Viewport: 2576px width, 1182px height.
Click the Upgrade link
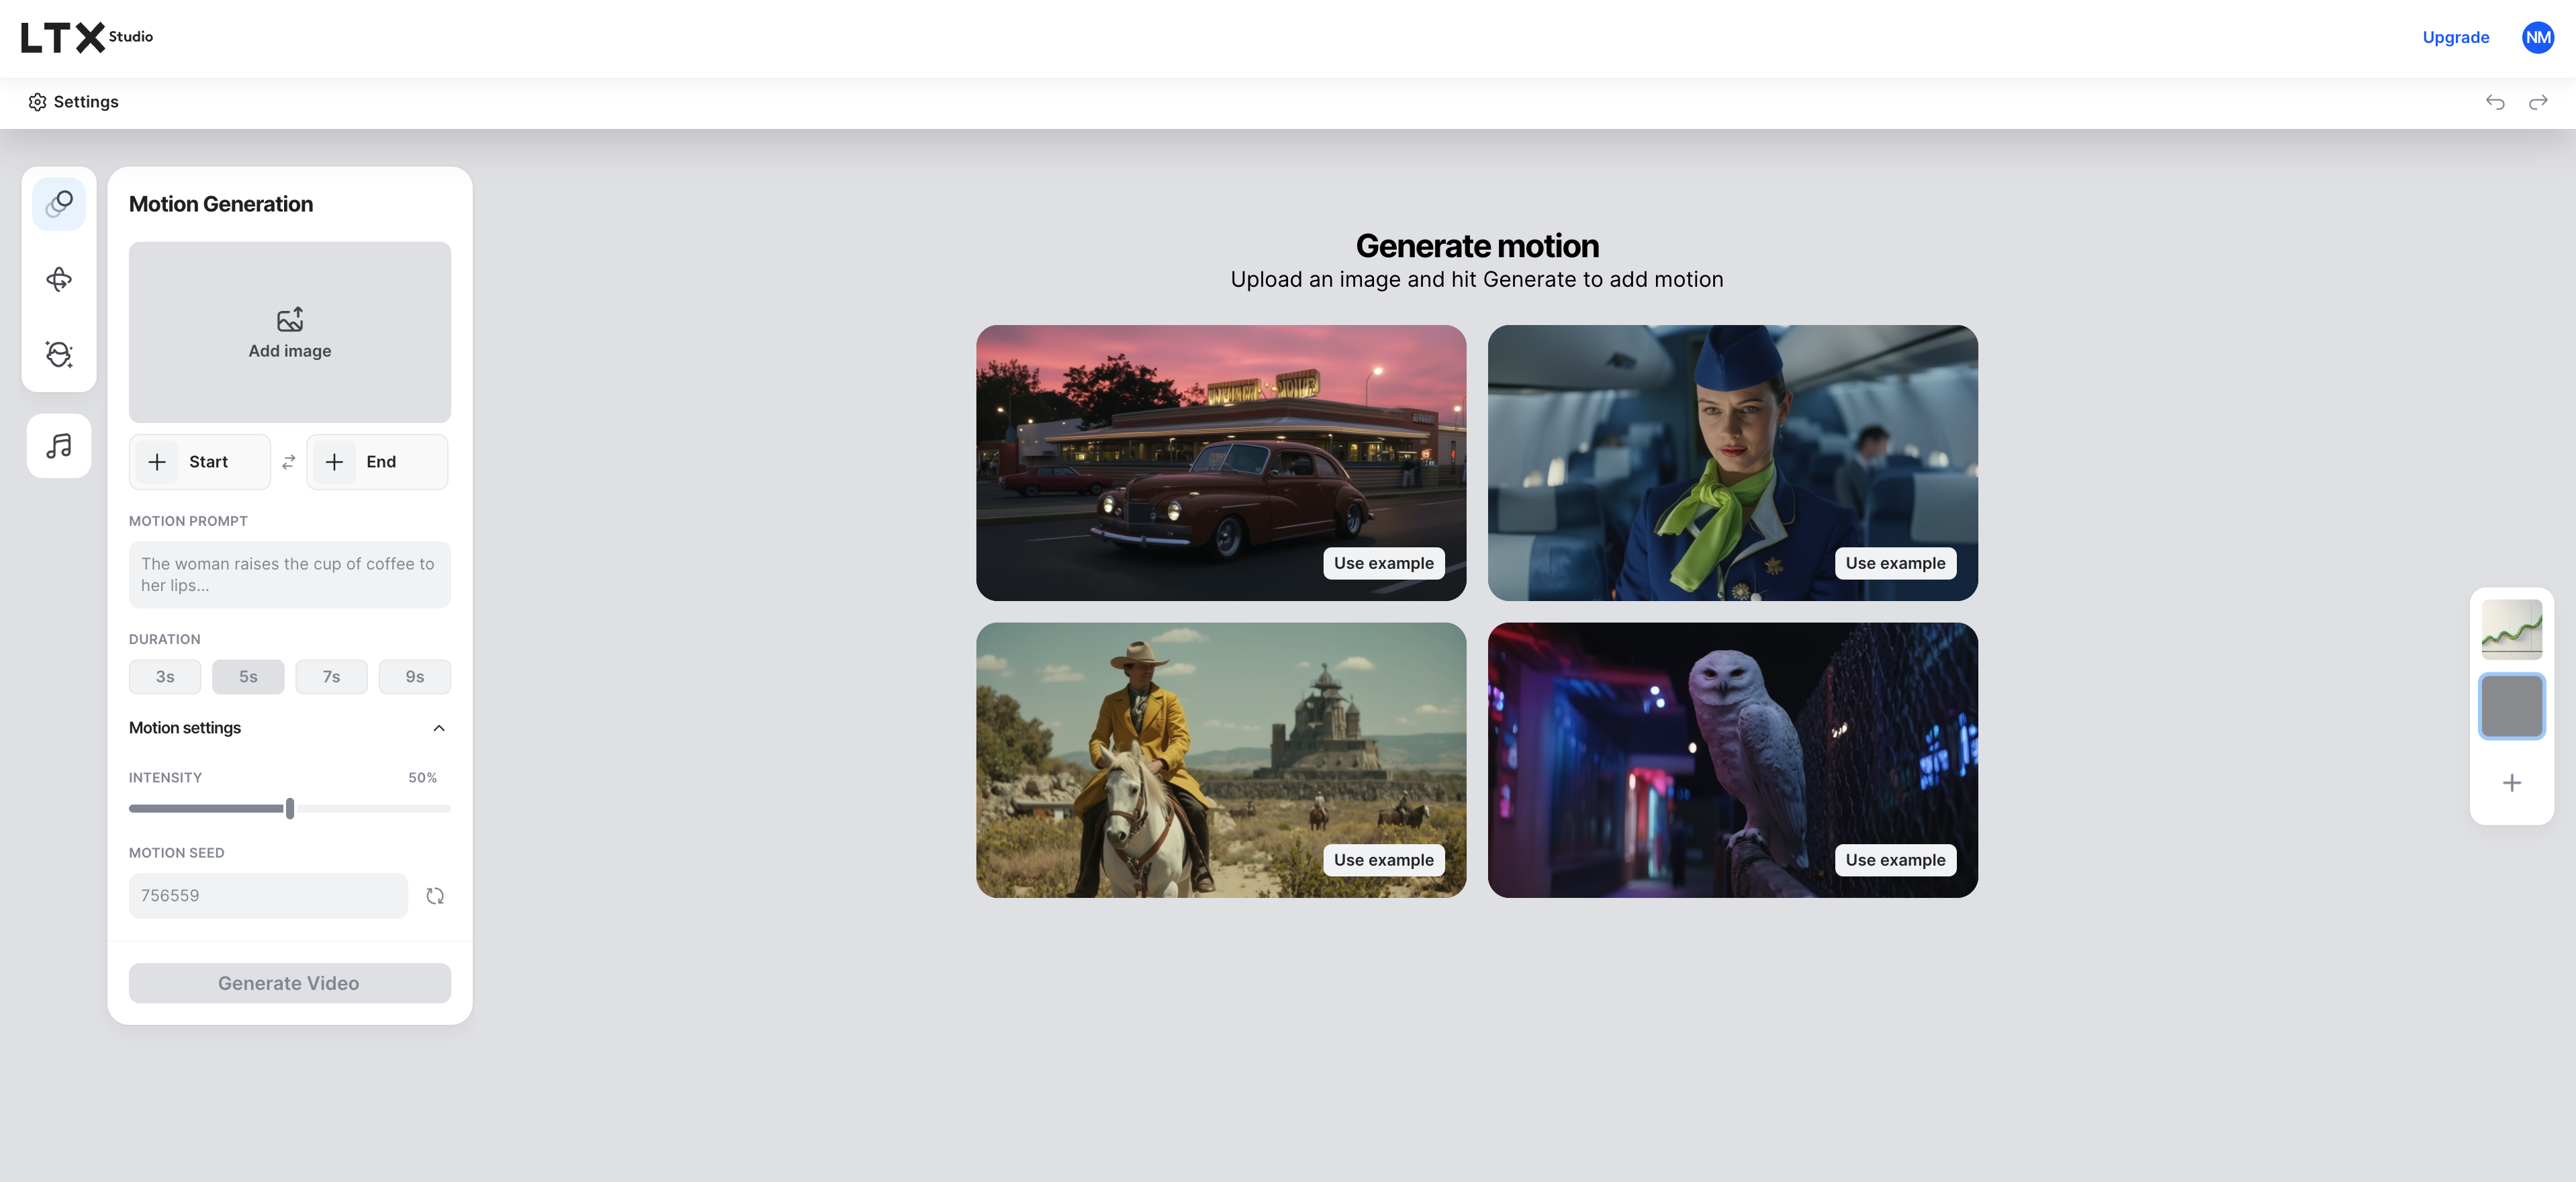point(2455,37)
